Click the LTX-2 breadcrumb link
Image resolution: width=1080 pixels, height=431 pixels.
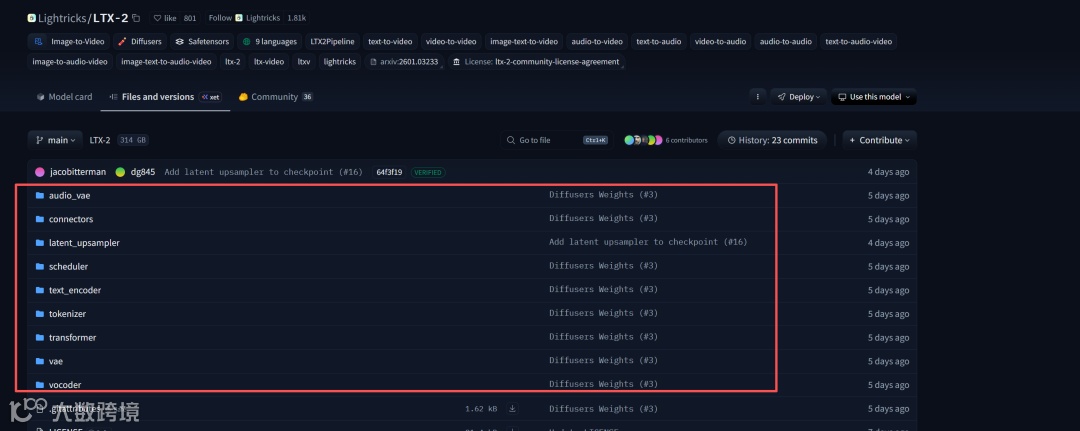point(100,140)
